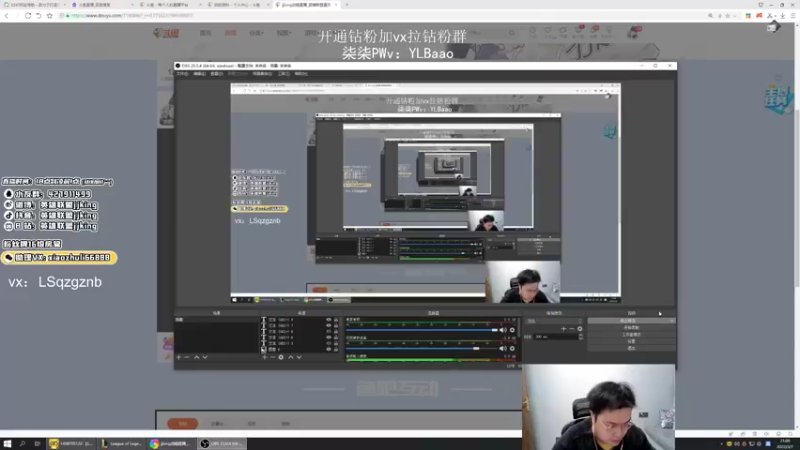Open a new browser tab
The height and width of the screenshot is (450, 800).
(347, 5)
